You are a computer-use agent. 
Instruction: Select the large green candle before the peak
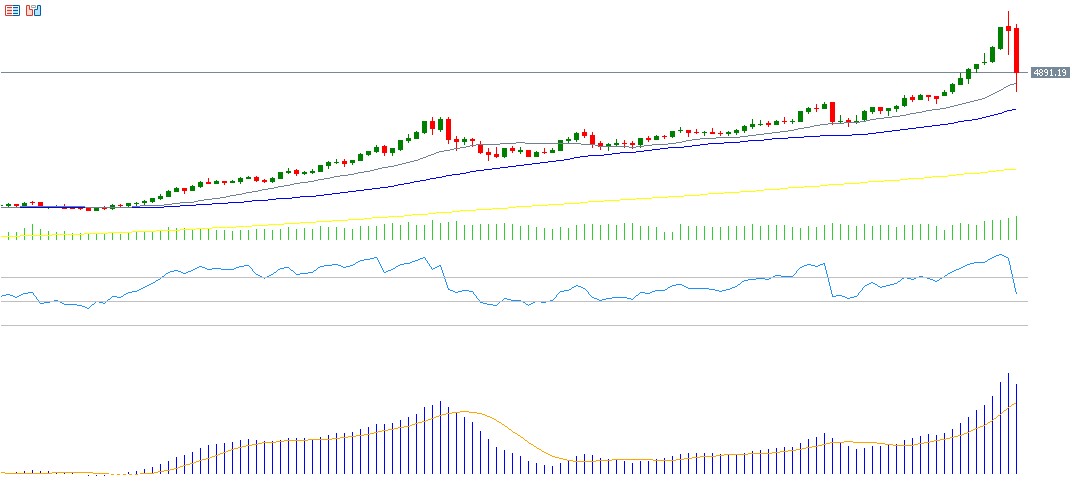click(x=1000, y=38)
